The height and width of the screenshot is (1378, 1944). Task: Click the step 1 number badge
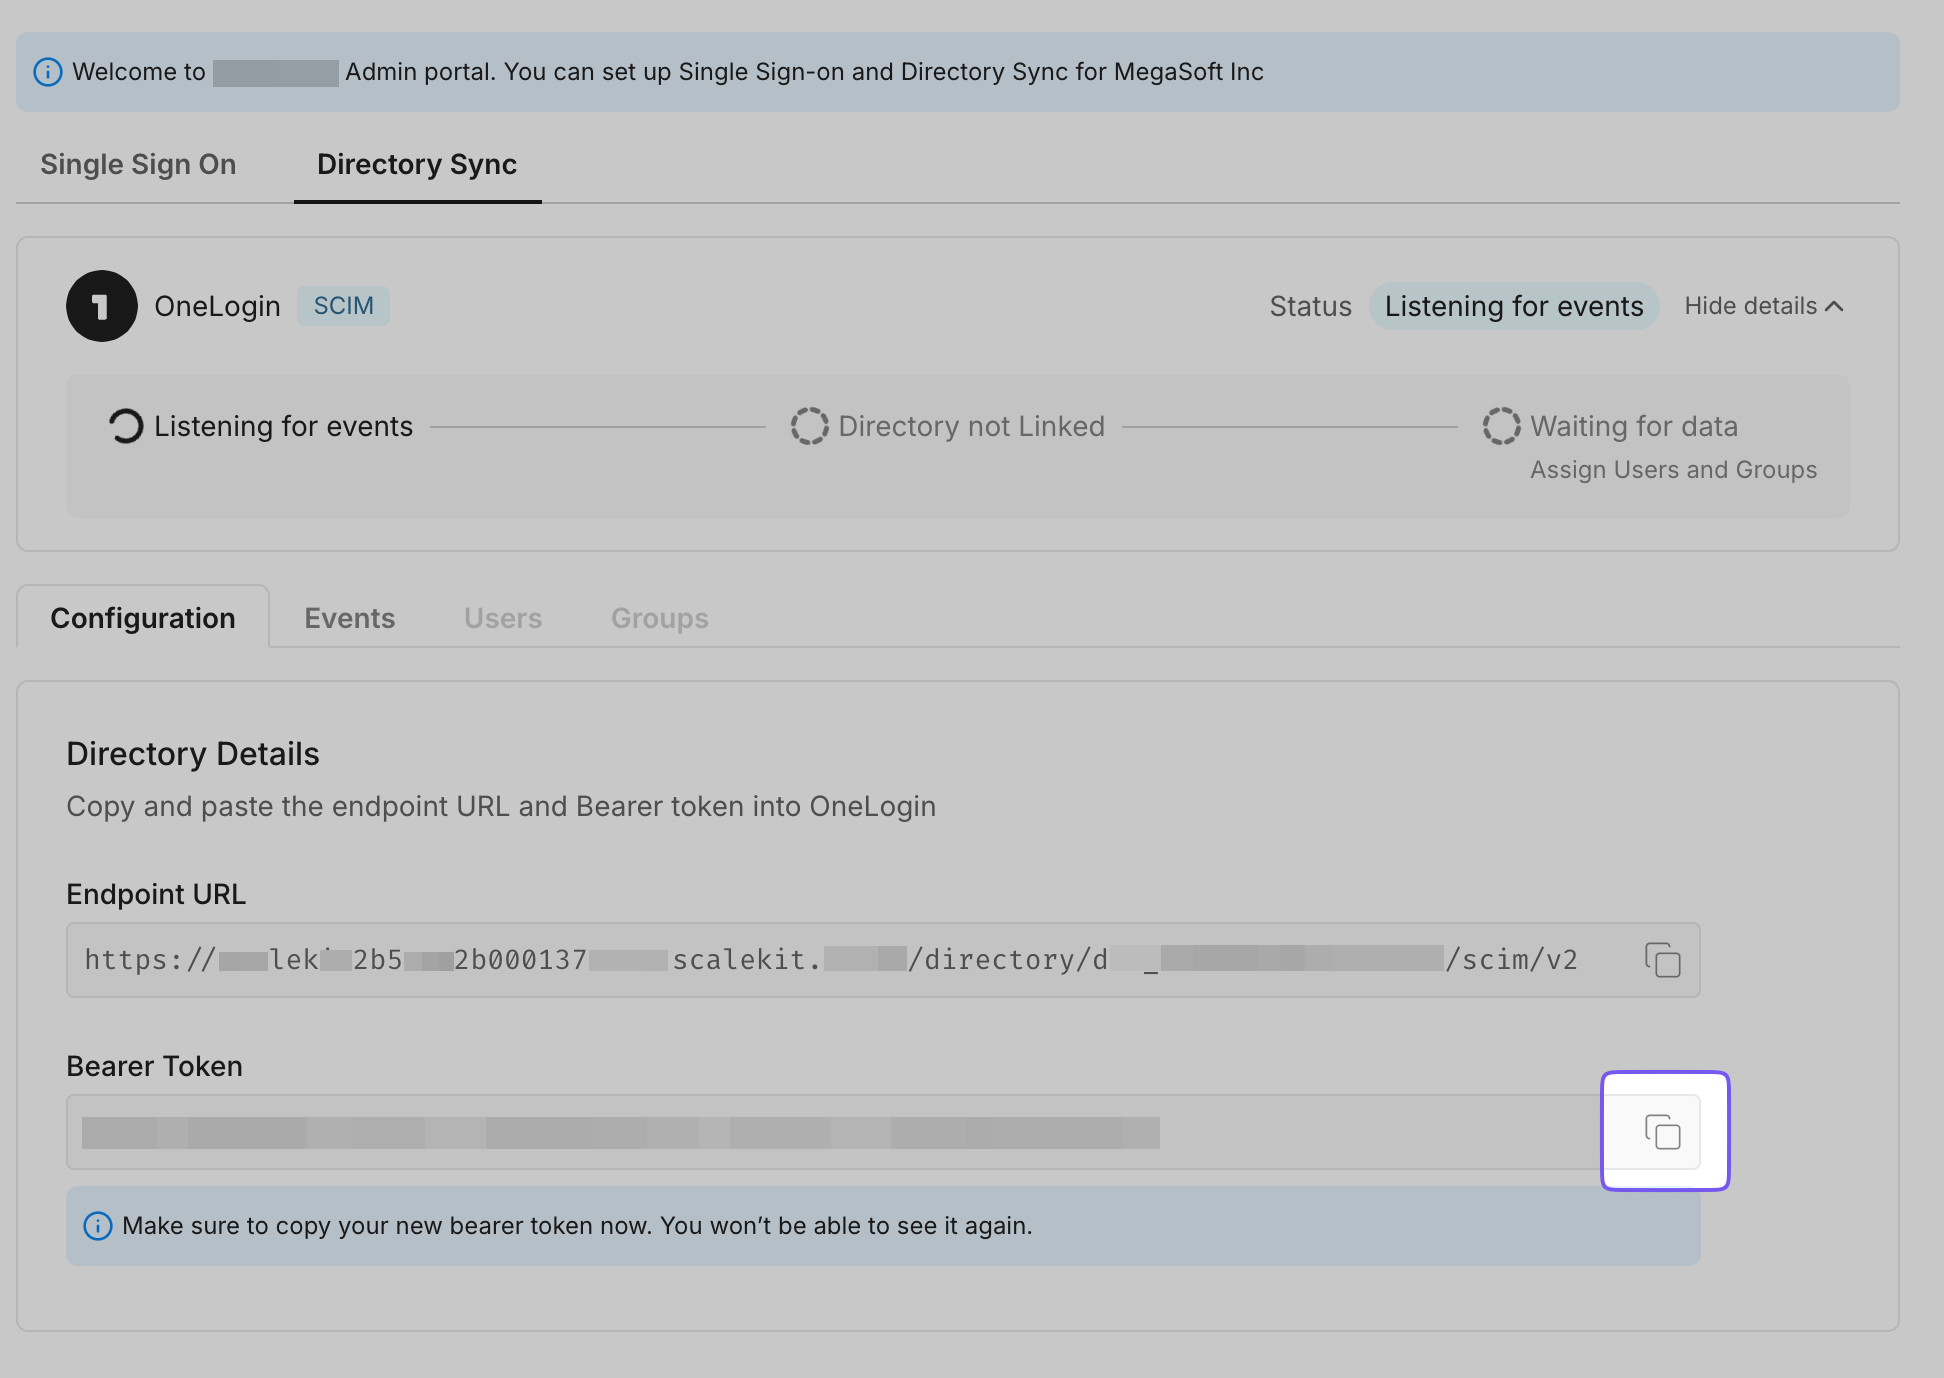click(101, 306)
